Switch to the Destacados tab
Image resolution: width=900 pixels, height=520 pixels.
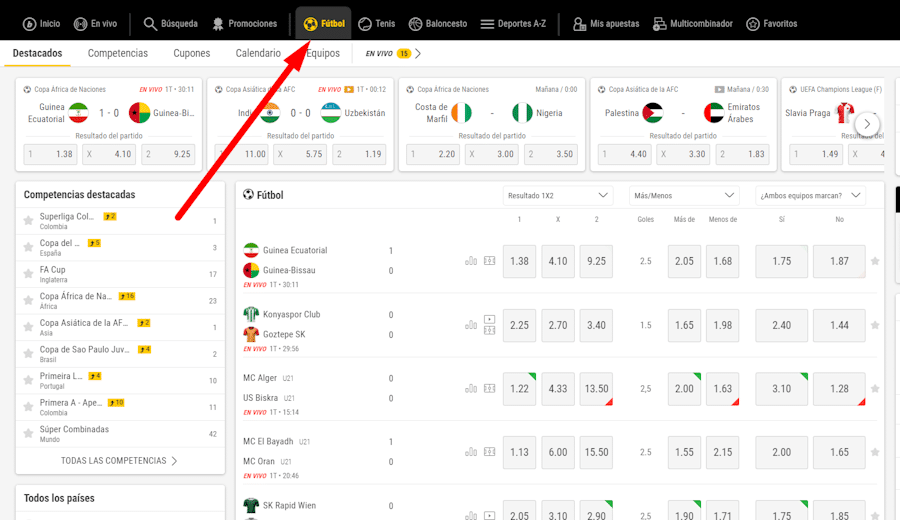37,53
